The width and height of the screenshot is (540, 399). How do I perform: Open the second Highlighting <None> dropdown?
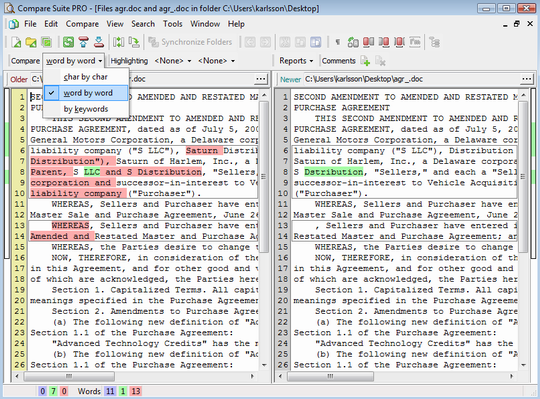216,61
